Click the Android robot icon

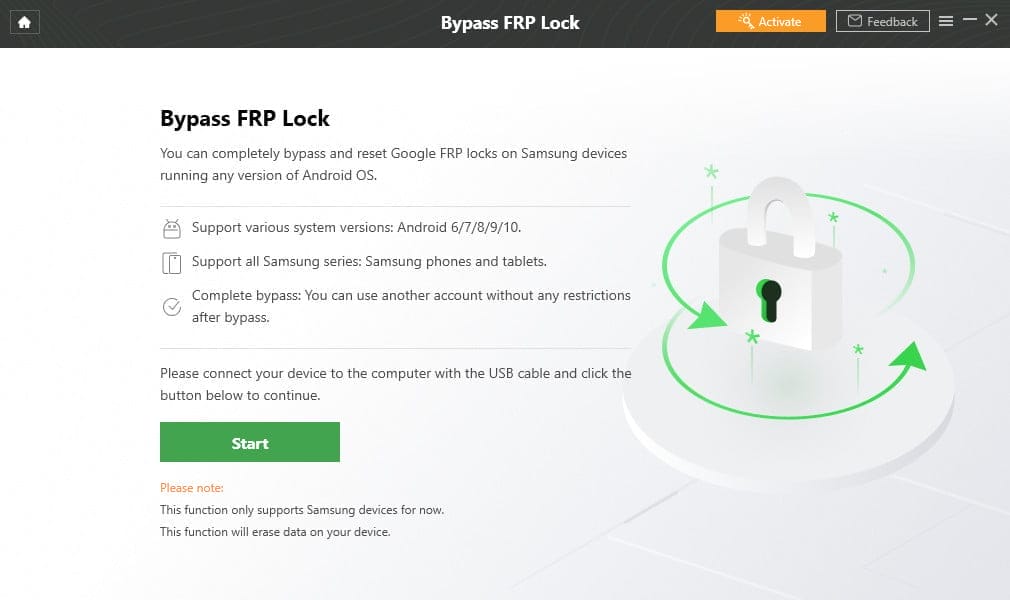point(171,228)
